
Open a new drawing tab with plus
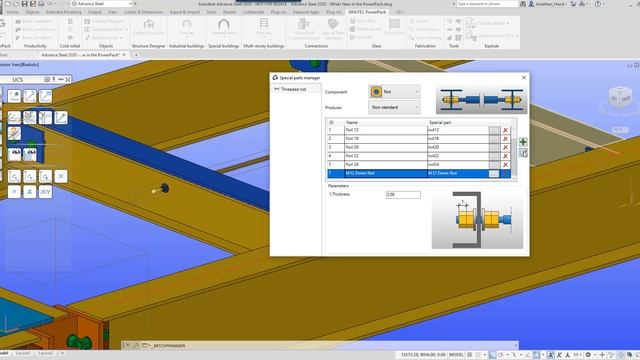click(x=136, y=55)
